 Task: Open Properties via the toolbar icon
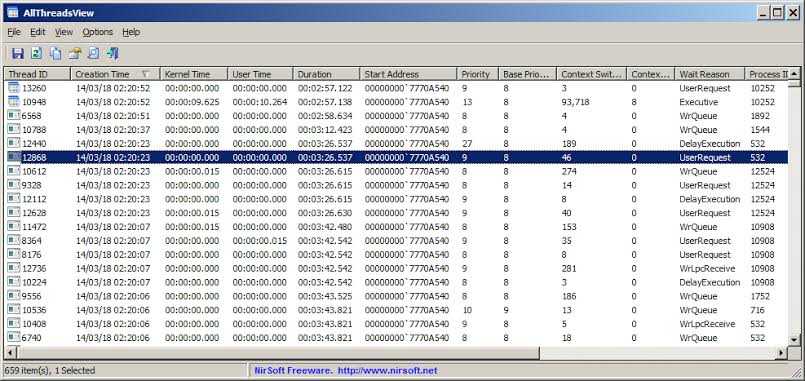75,53
